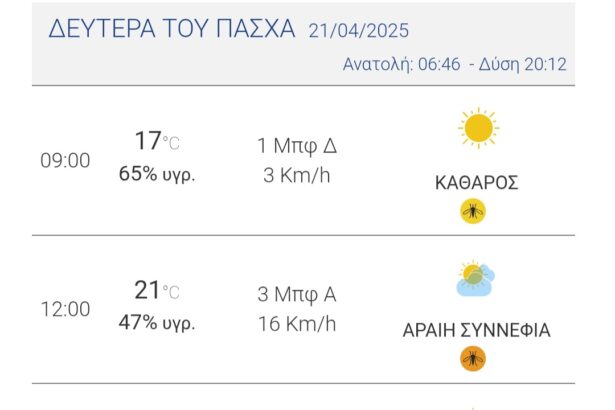Click the 21°C temperature reading

[157, 291]
